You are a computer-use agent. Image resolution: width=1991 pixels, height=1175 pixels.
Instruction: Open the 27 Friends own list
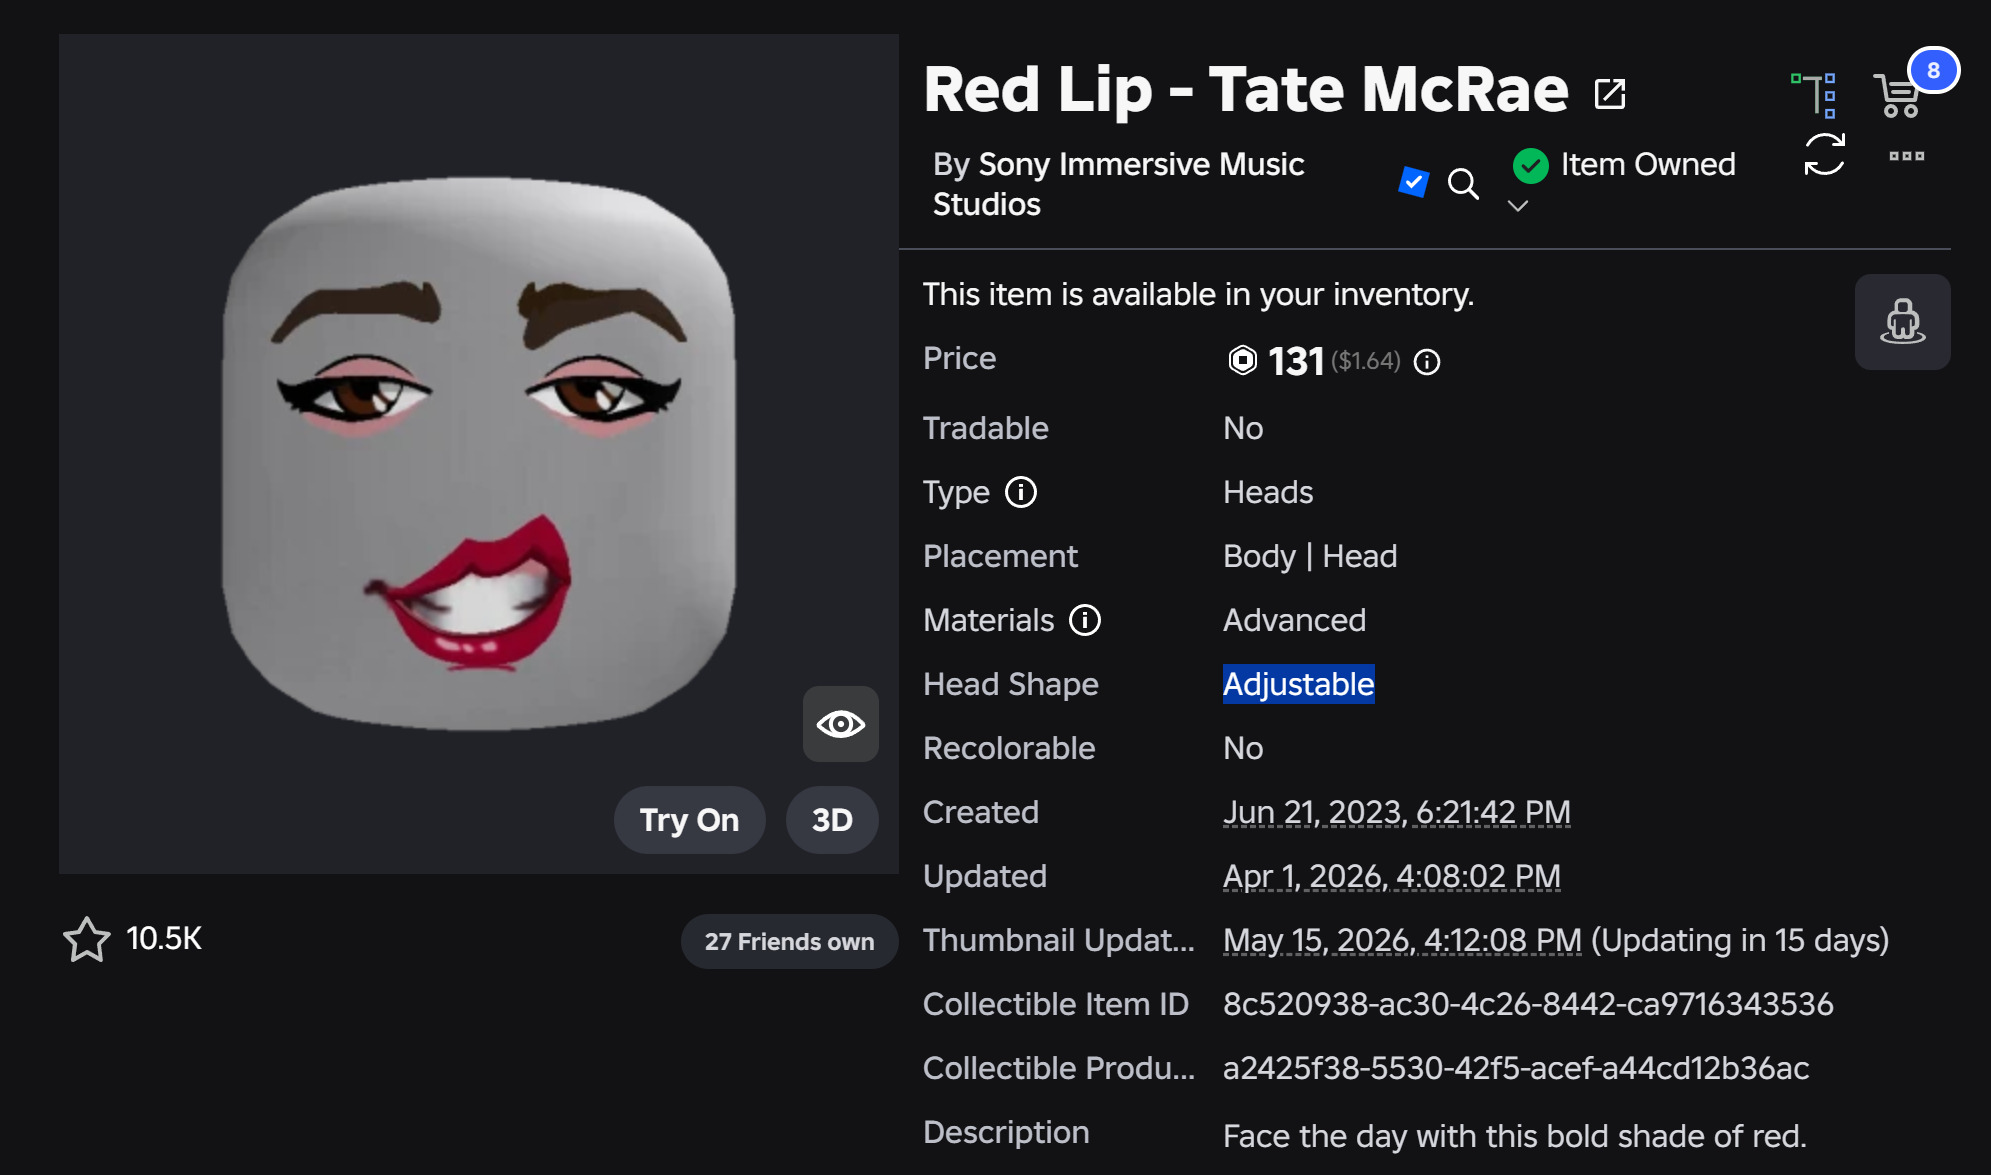pos(789,941)
